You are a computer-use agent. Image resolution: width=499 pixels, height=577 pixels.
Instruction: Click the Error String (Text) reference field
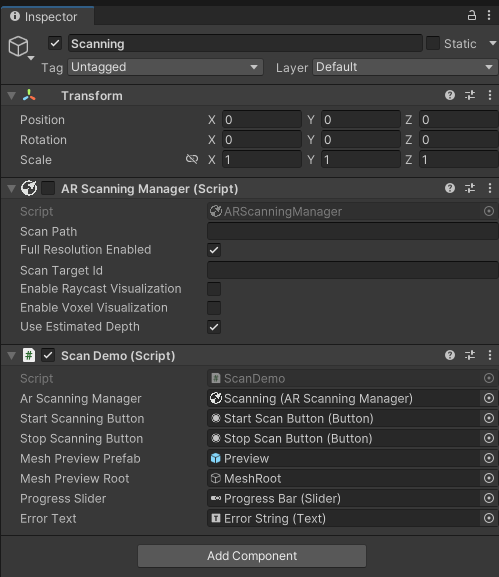(343, 518)
